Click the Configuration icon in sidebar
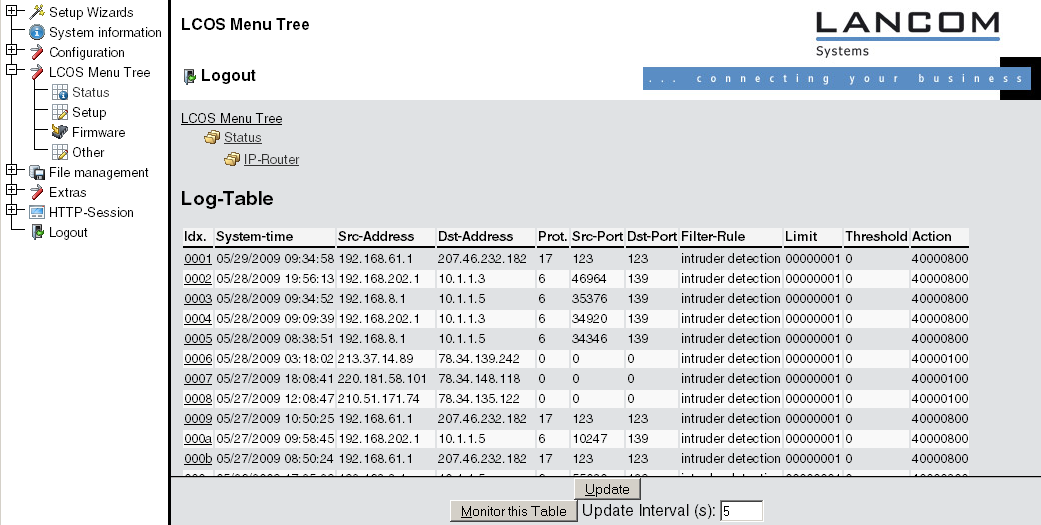The image size is (1041, 525). point(37,52)
